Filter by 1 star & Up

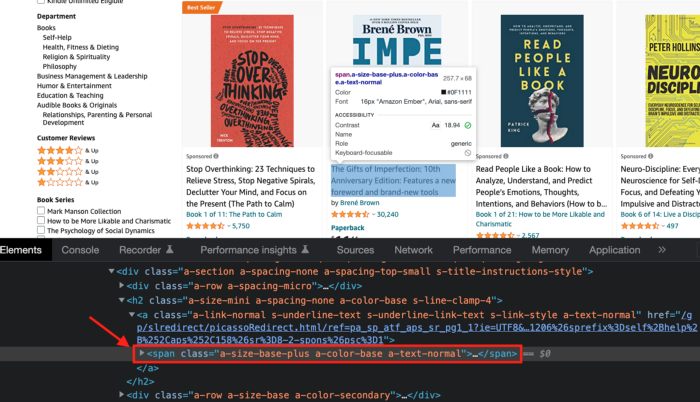[68, 182]
